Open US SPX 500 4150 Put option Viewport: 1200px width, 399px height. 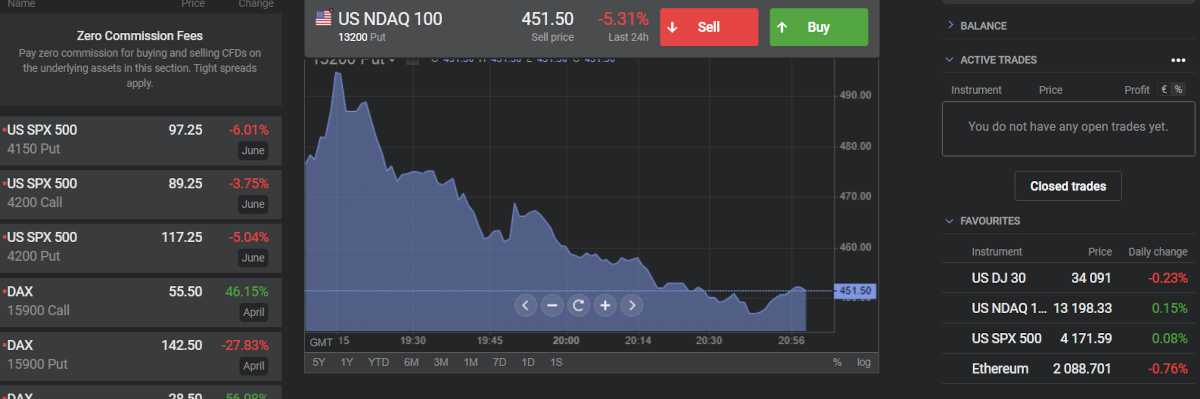(x=141, y=140)
